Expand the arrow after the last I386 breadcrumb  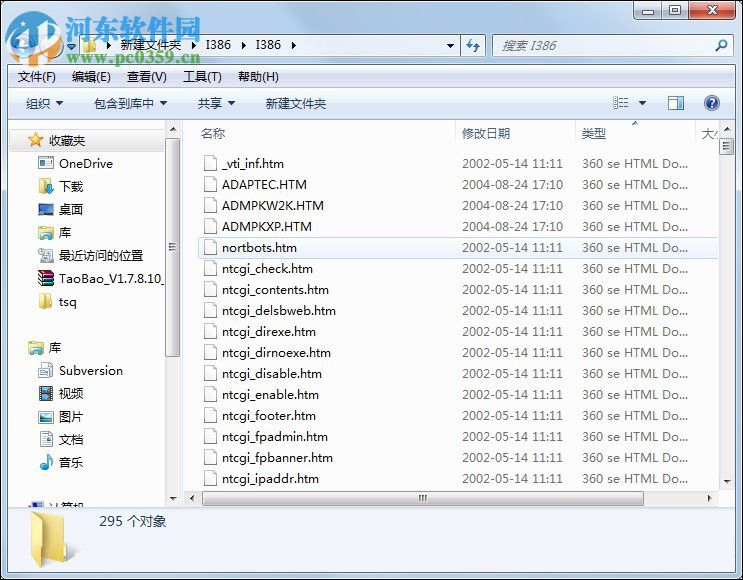(294, 45)
